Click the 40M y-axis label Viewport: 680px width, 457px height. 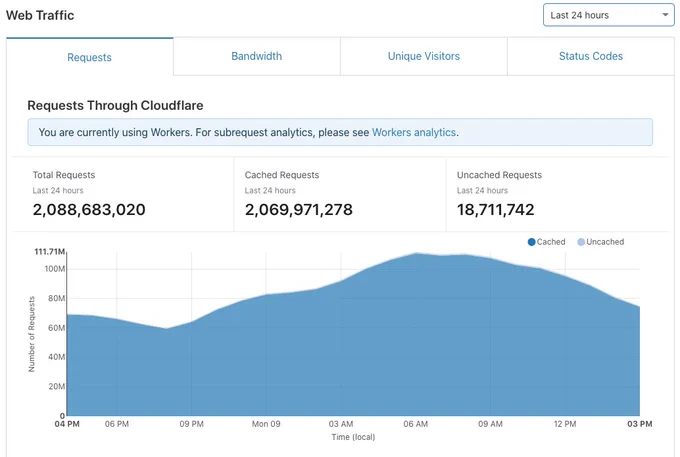56,357
